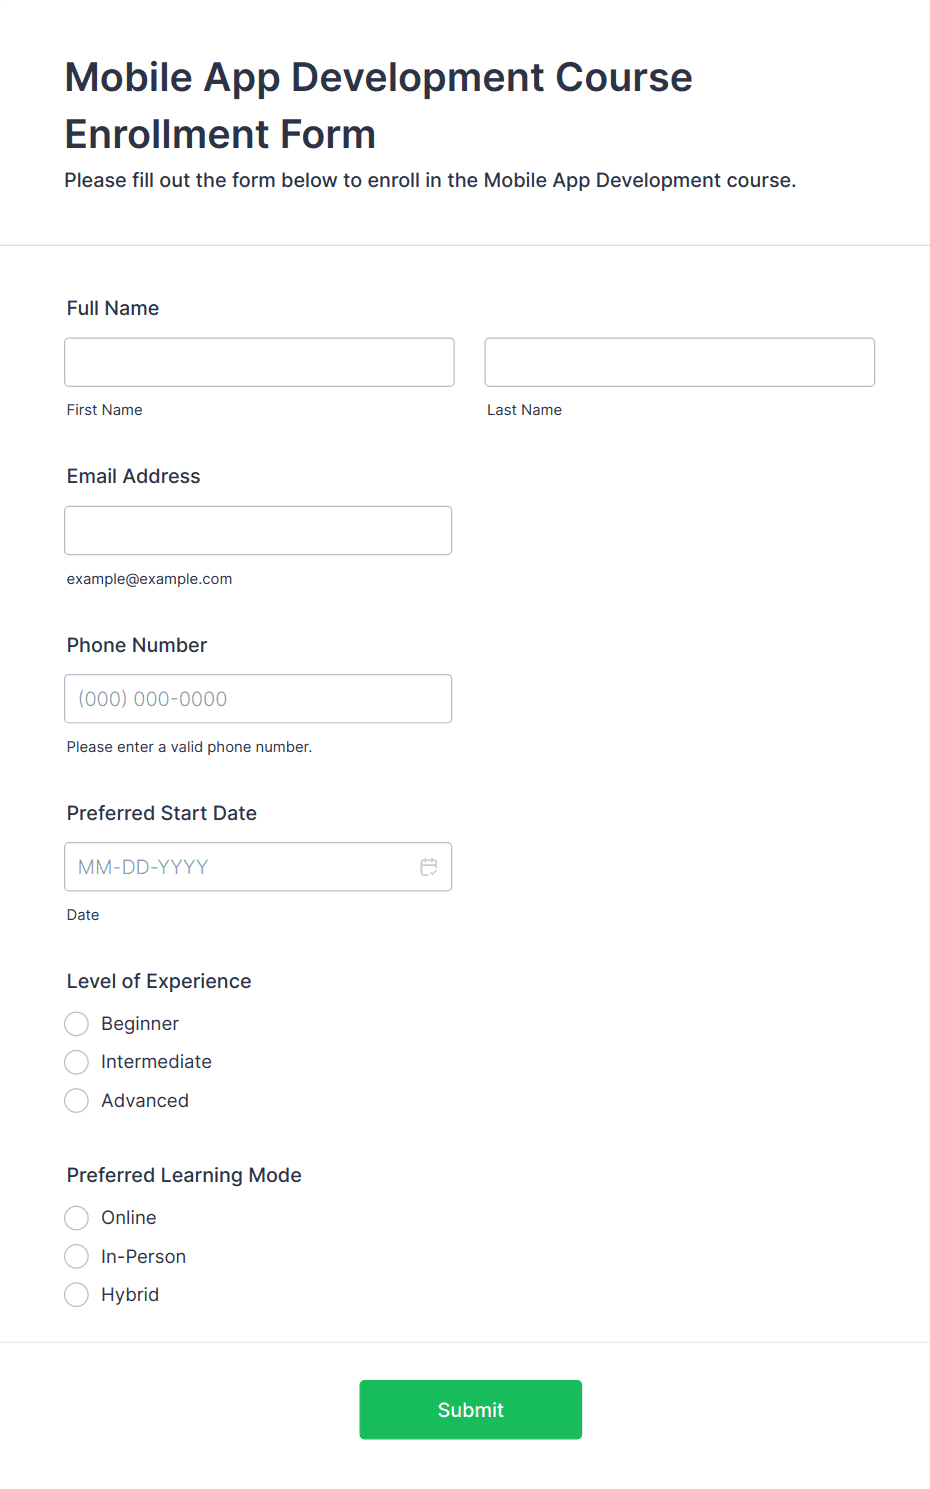Click the Beginner label text

tap(140, 1024)
